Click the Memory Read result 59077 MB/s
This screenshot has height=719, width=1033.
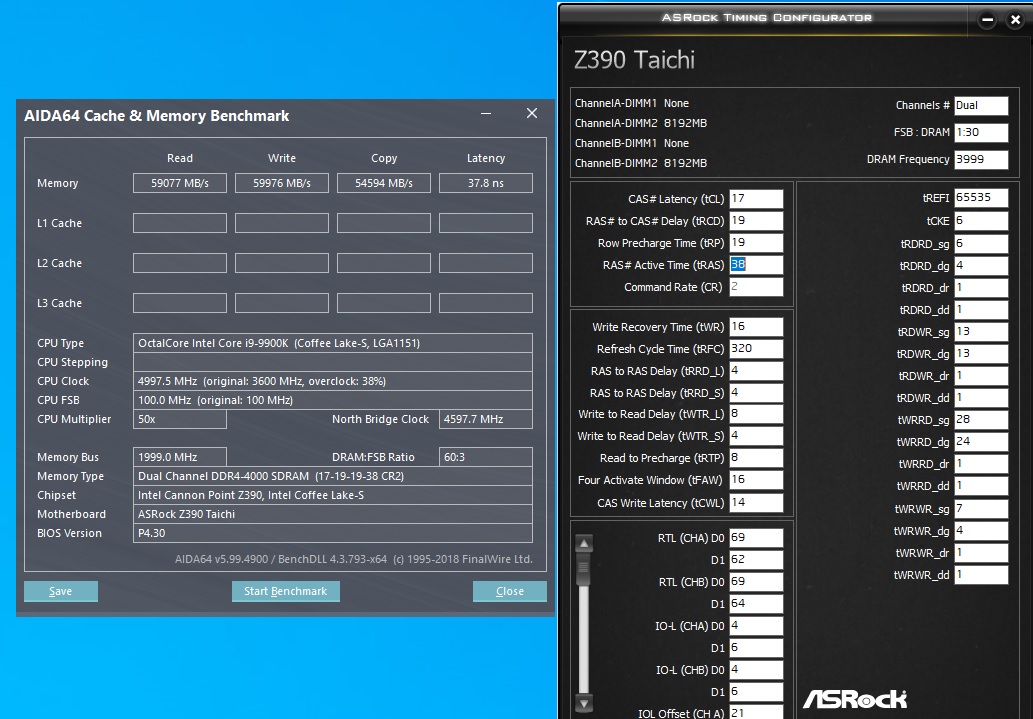click(180, 183)
